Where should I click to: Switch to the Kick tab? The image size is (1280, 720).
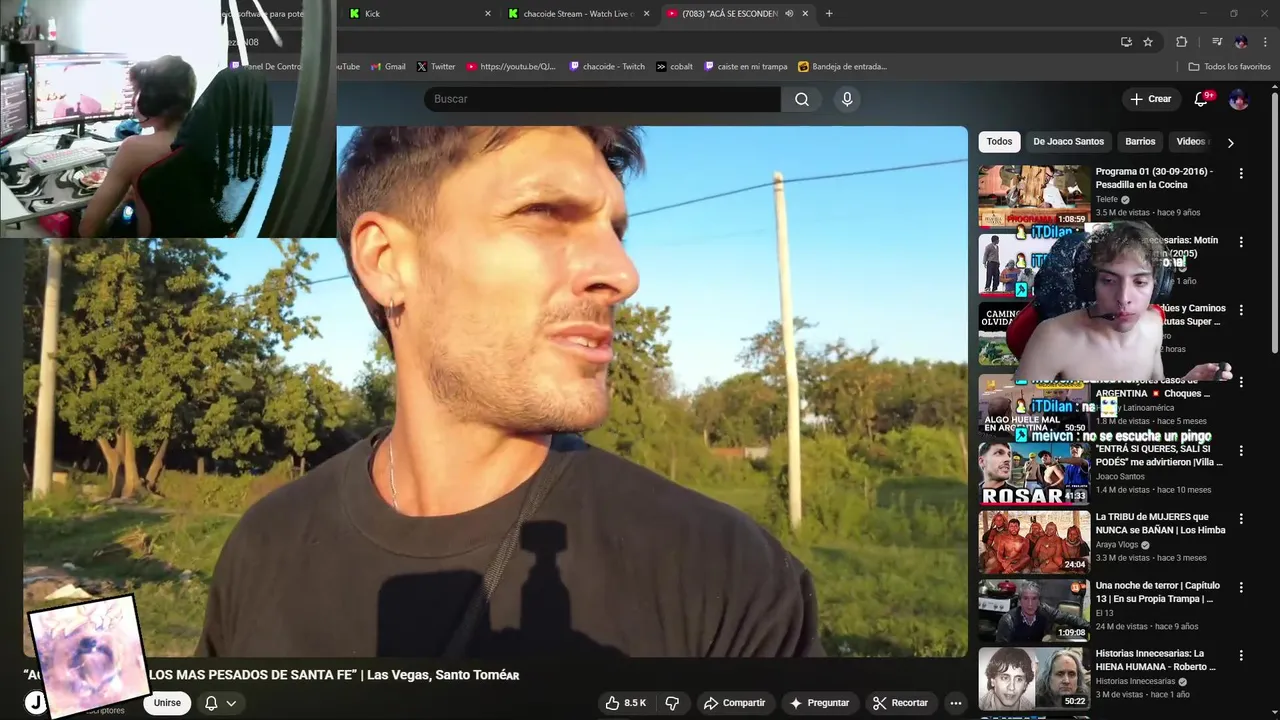(418, 13)
